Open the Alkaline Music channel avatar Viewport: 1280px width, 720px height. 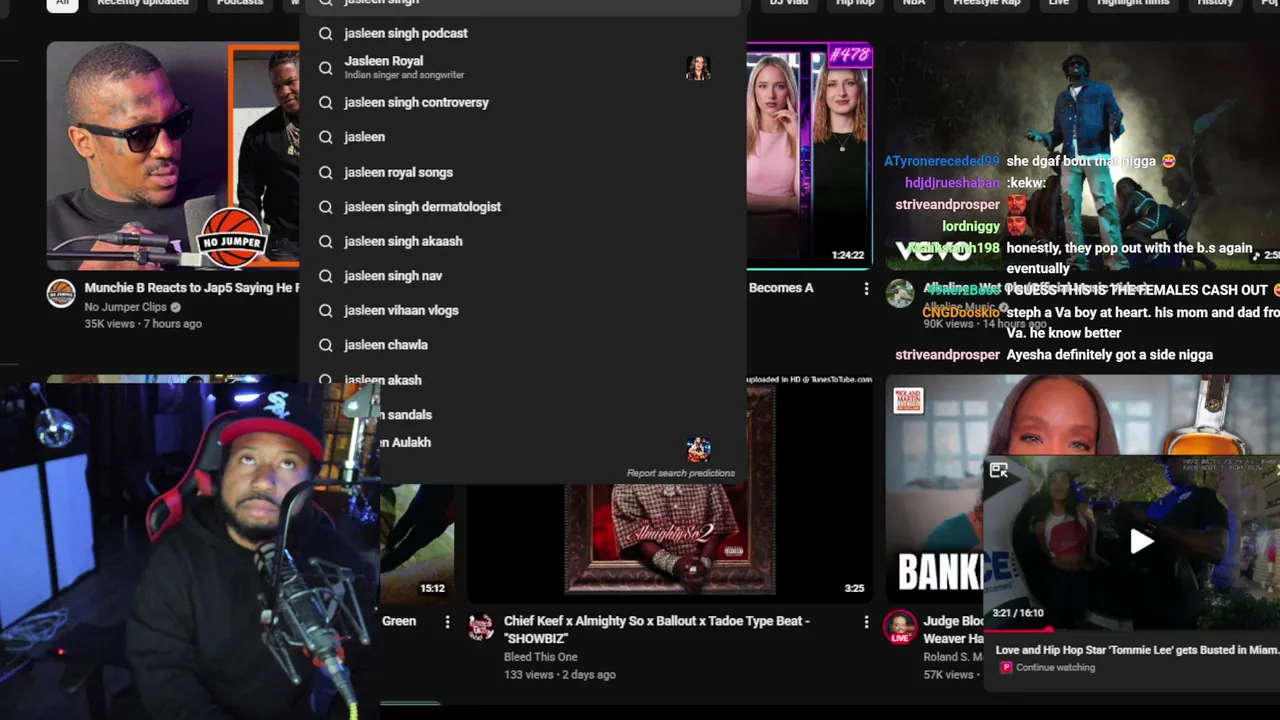900,293
